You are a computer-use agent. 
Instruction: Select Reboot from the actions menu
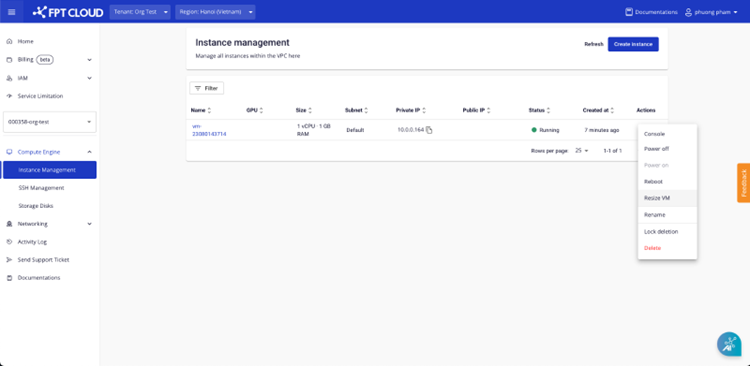pos(667,182)
